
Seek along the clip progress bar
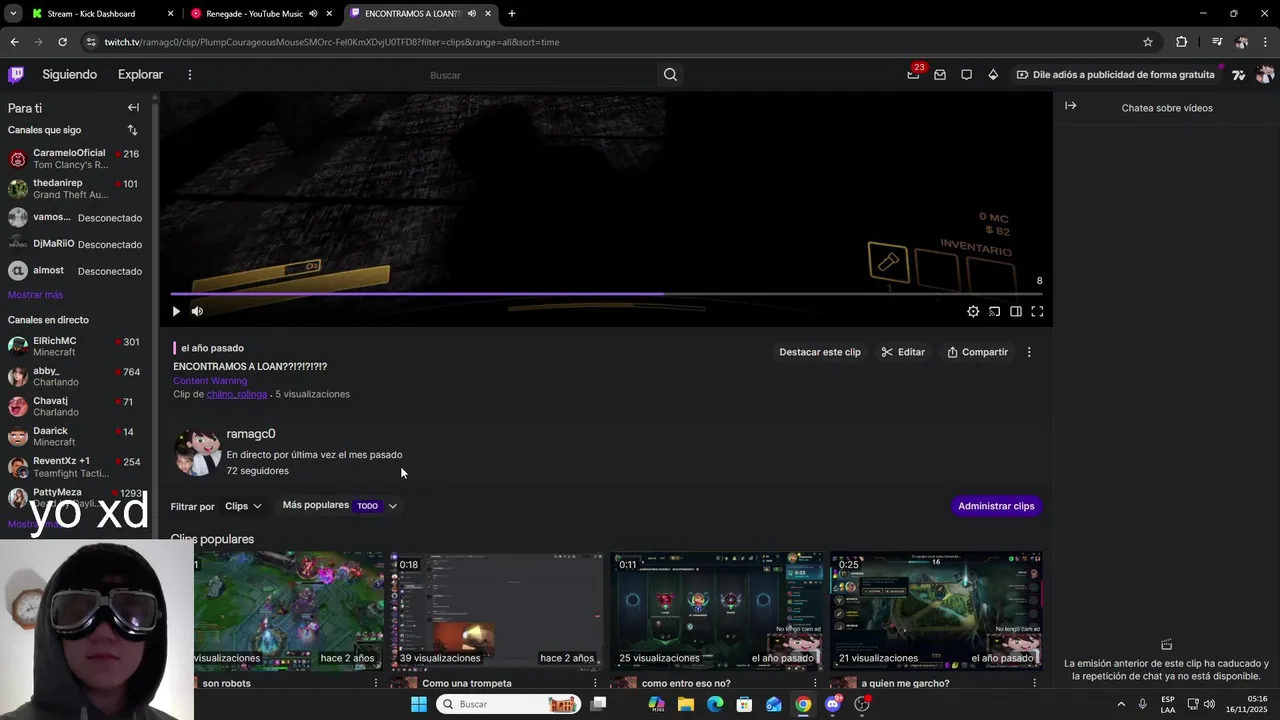(x=607, y=294)
